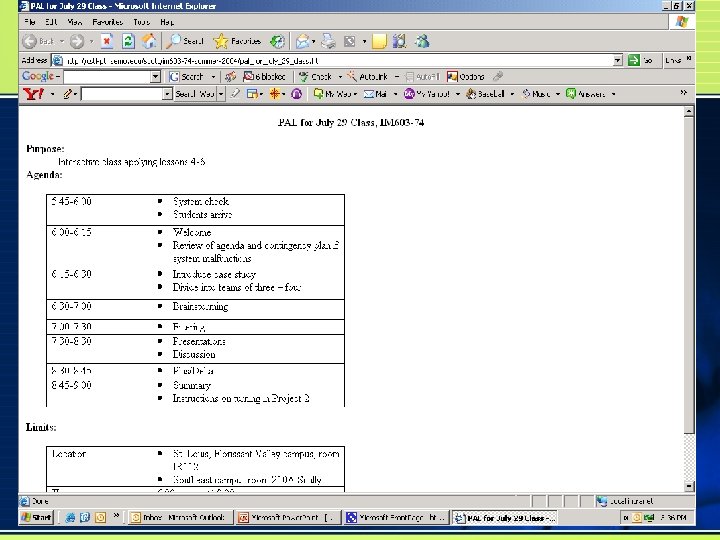This screenshot has width=720, height=540.
Task: Expand the Mail icon dropdown arrow
Action: coord(313,41)
